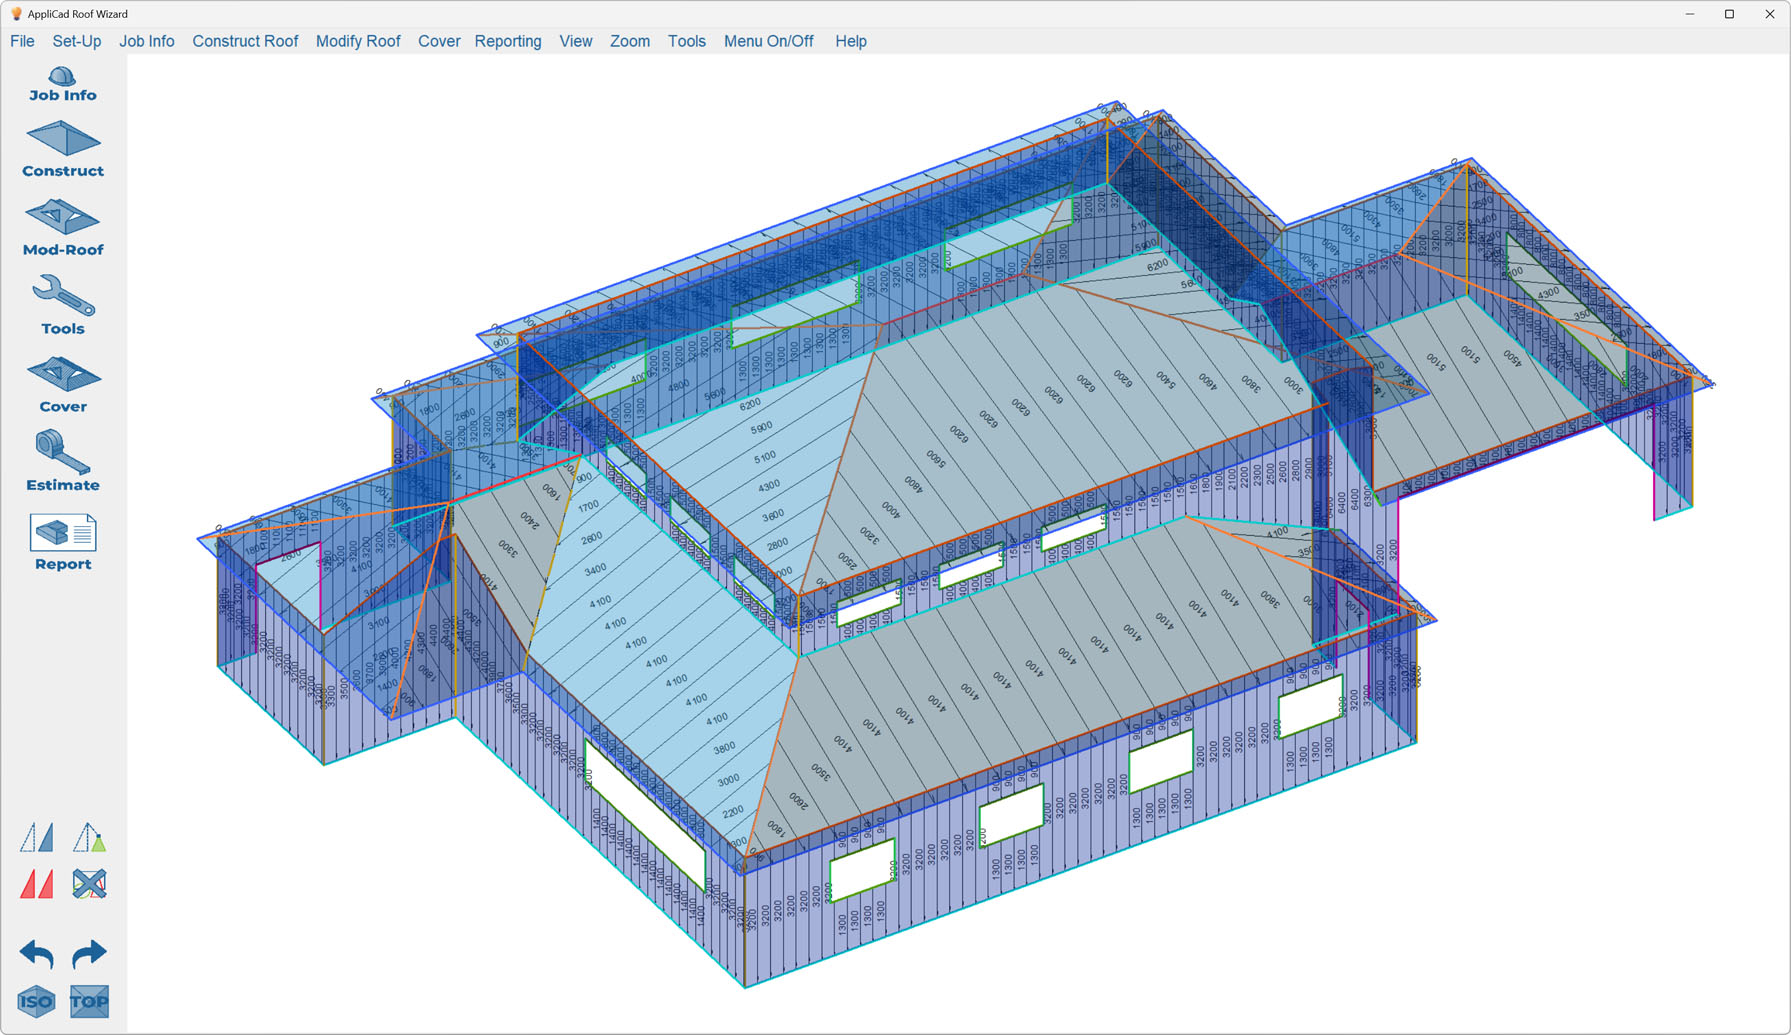Click Menu On/Off in the menu bar
The width and height of the screenshot is (1791, 1035).
(x=768, y=41)
